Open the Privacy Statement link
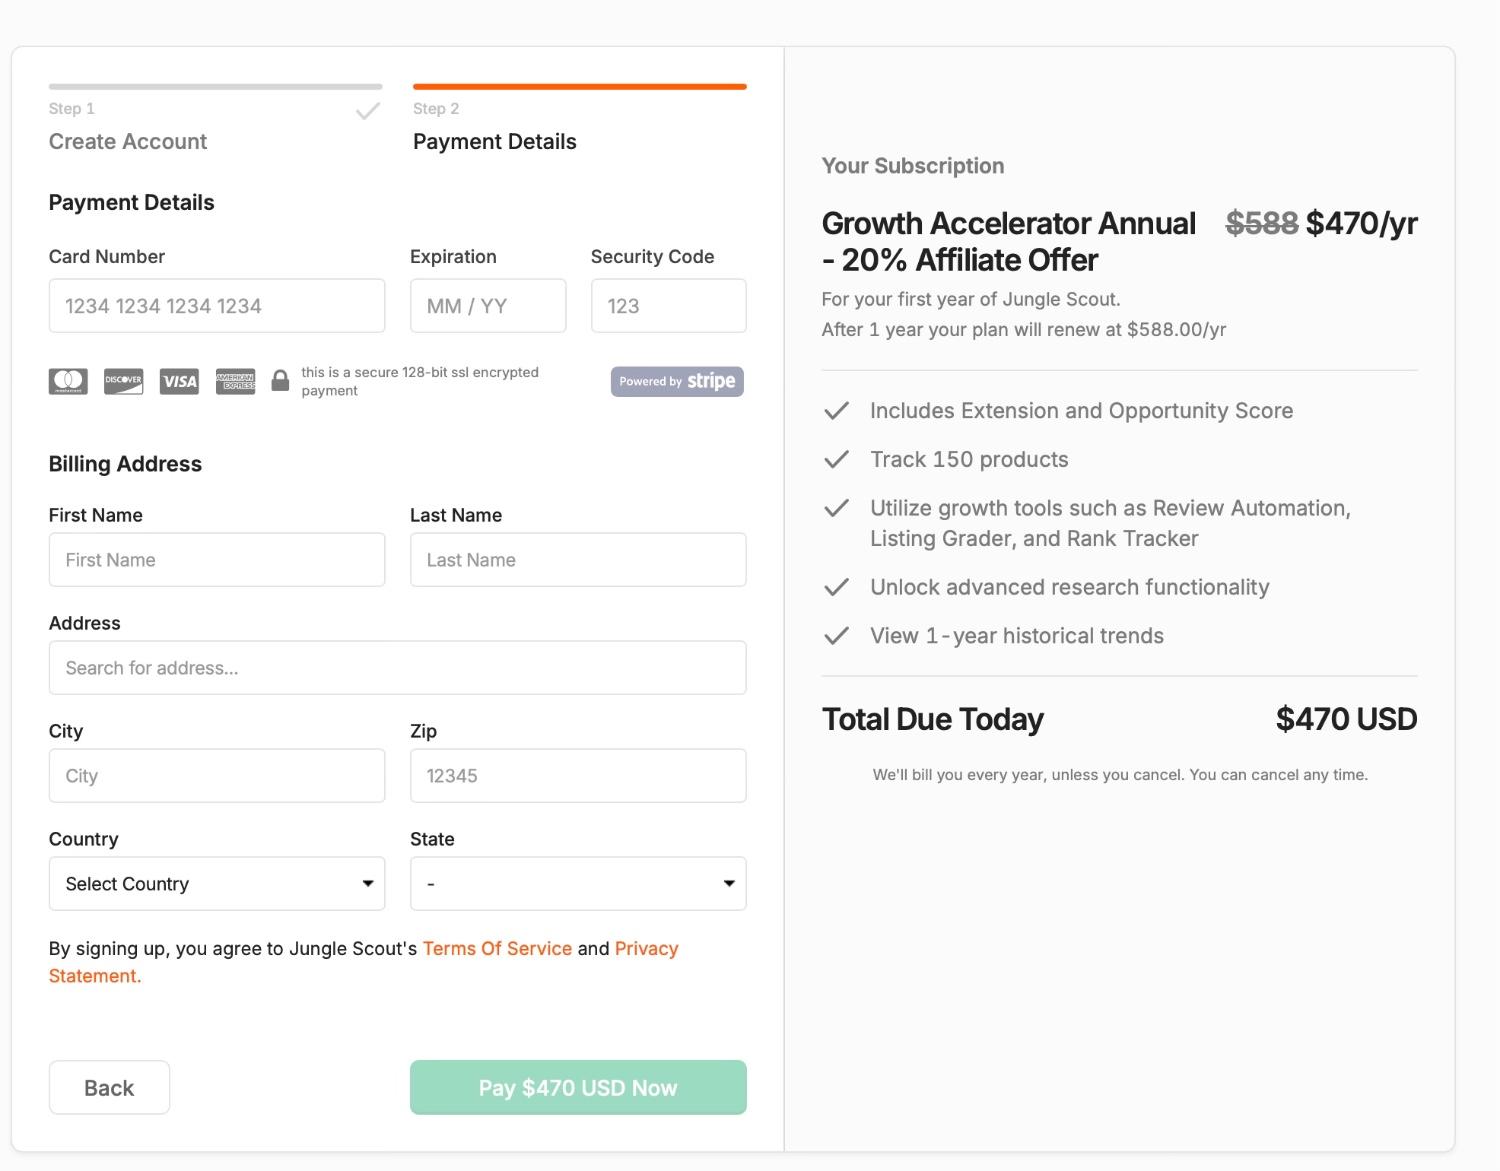The height and width of the screenshot is (1171, 1500). point(647,948)
